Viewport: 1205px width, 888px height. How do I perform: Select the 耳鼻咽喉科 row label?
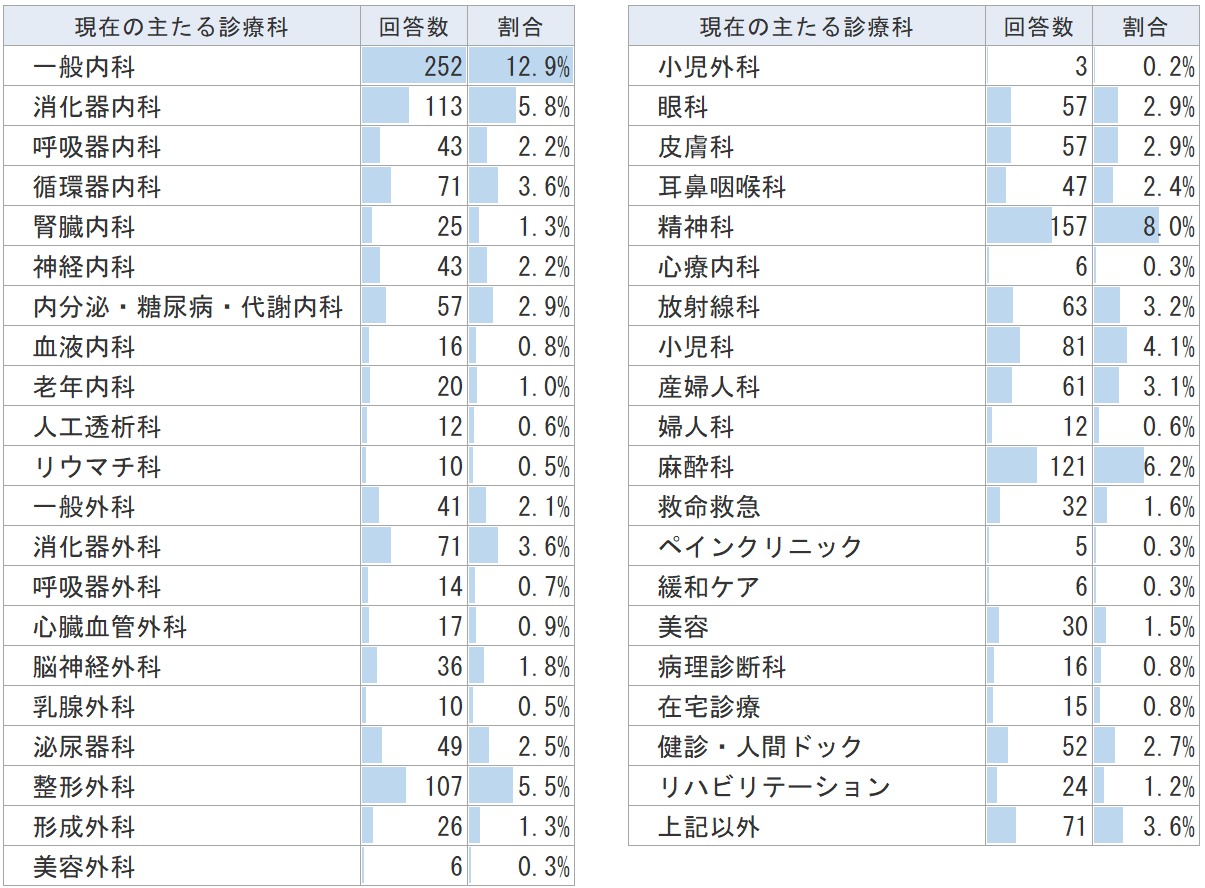click(722, 187)
